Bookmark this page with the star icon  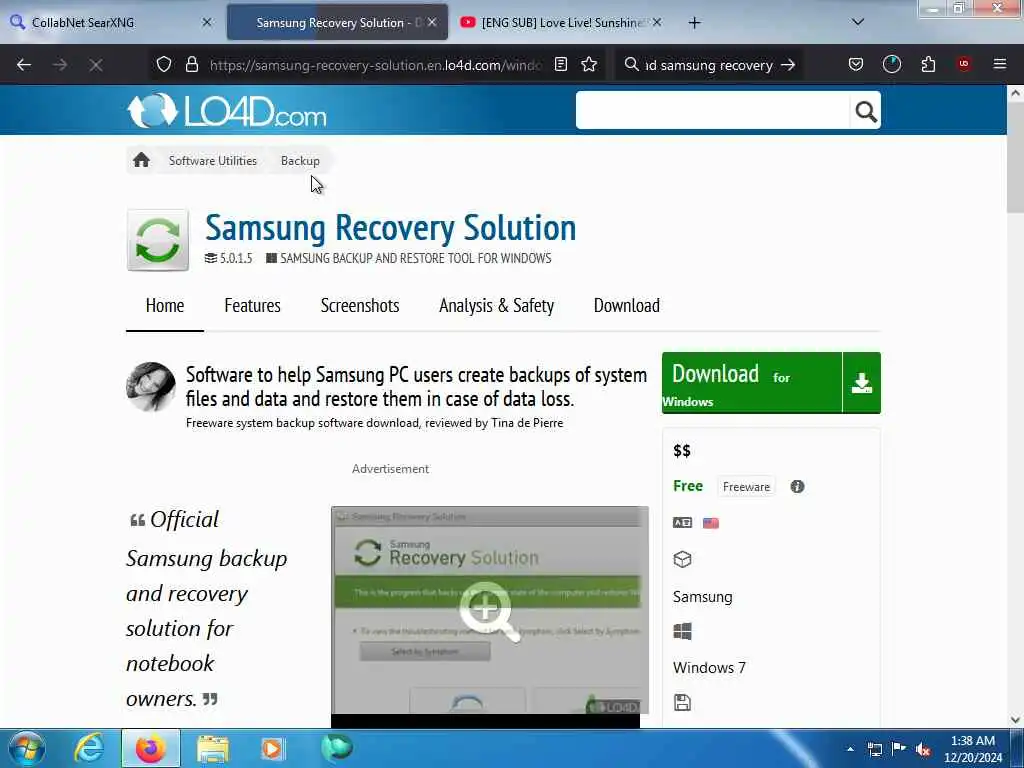(589, 64)
